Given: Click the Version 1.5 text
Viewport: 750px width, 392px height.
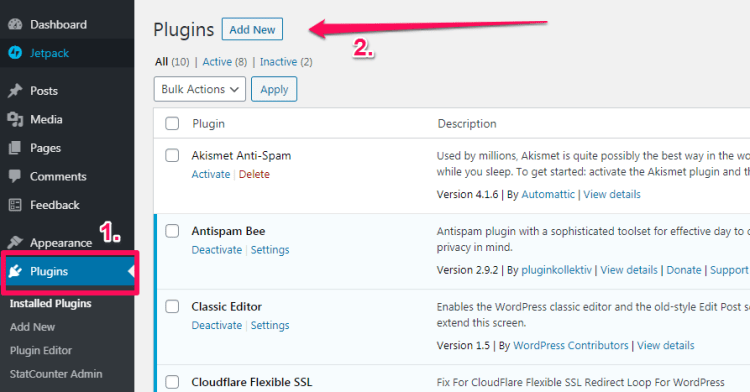Looking at the screenshot, I should [463, 345].
